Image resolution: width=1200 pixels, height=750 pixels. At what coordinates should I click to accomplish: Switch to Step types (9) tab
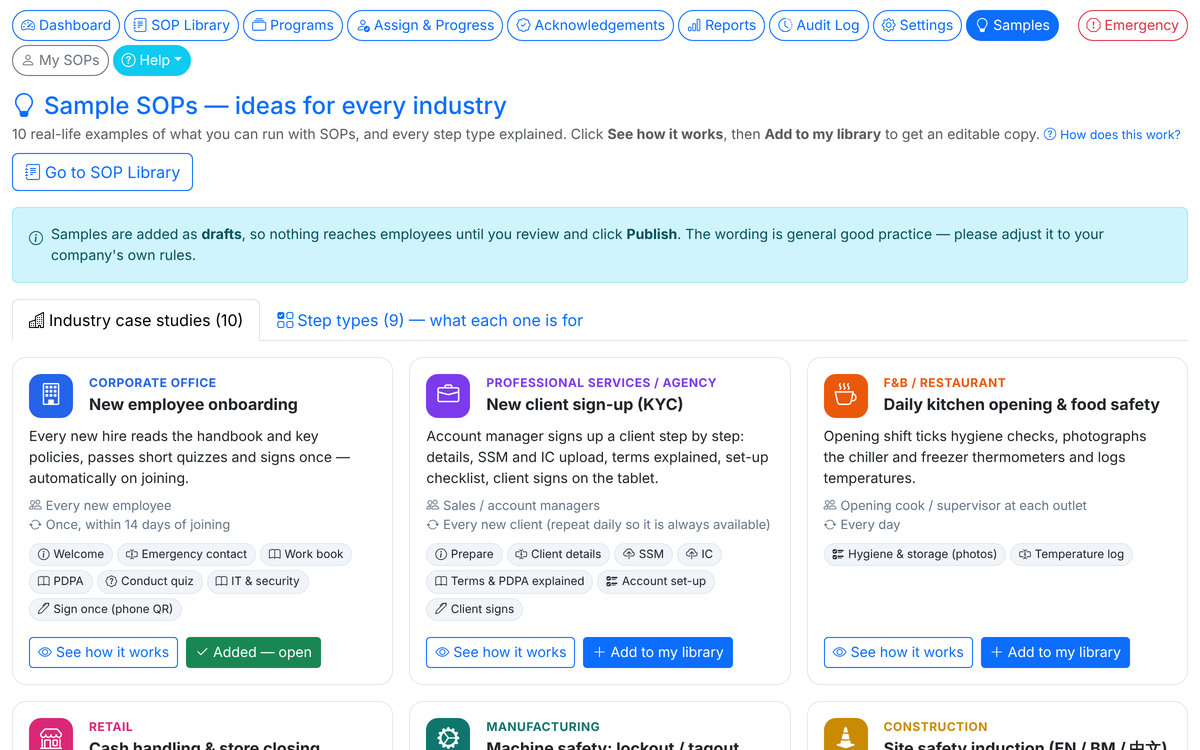430,320
